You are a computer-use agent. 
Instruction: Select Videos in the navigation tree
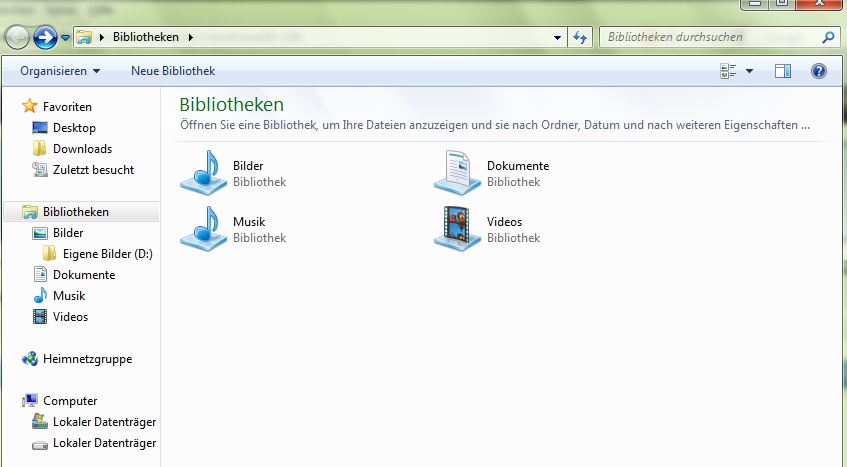point(70,317)
